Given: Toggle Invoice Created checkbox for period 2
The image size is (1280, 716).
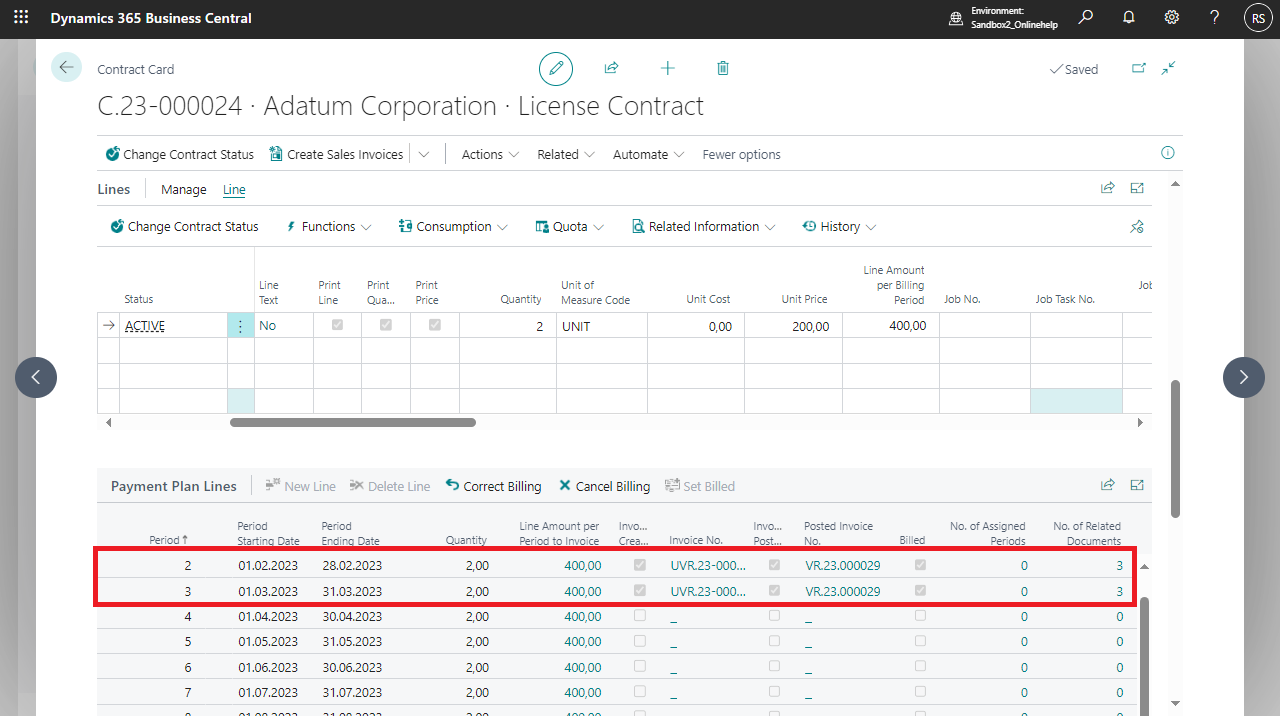Looking at the screenshot, I should pyautogui.click(x=640, y=565).
